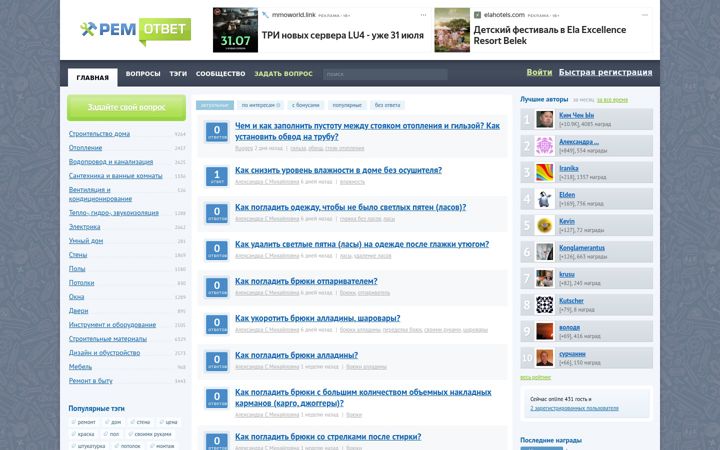
Task: Open category Строительство дома
Action: (99, 134)
